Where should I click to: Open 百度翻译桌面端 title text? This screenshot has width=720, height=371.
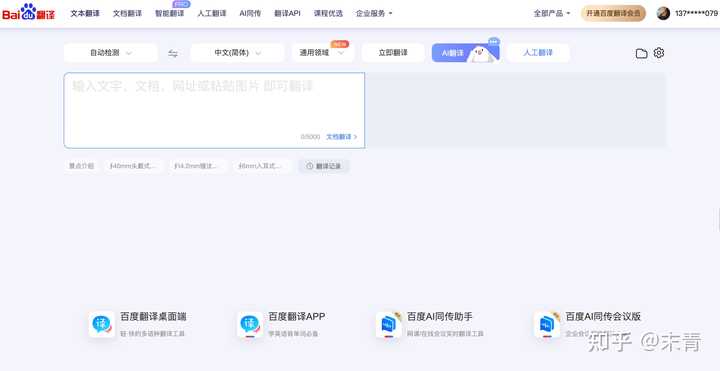tap(153, 316)
